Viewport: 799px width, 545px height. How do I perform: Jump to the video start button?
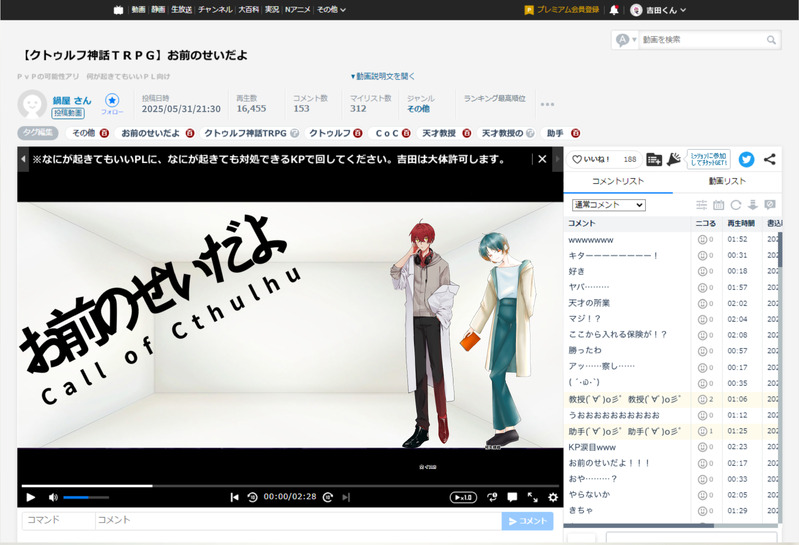234,497
